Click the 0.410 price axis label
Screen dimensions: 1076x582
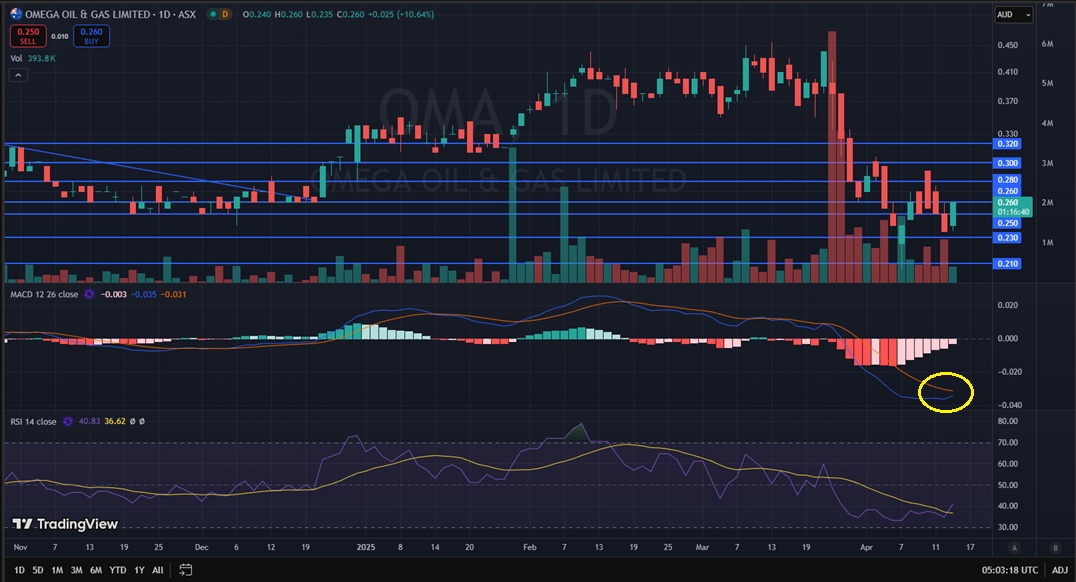click(x=1007, y=72)
